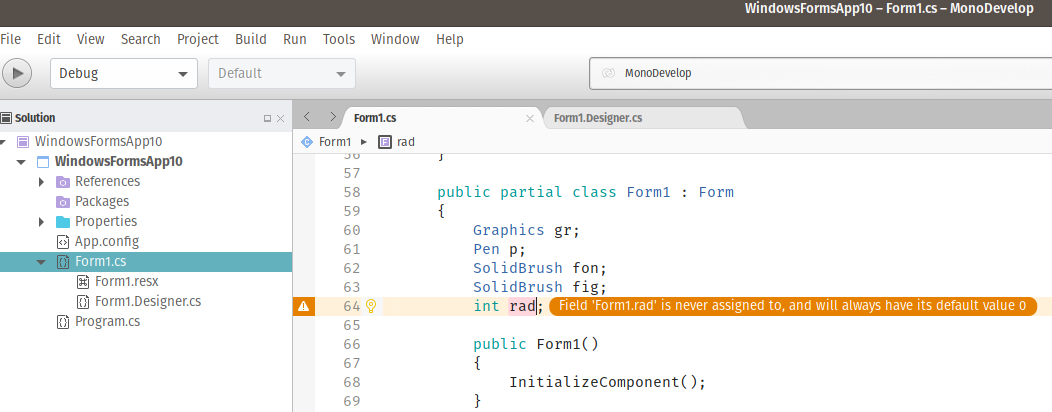Screen dimensions: 1052x412
Task: Click the Packages folder icon
Action: [62, 201]
